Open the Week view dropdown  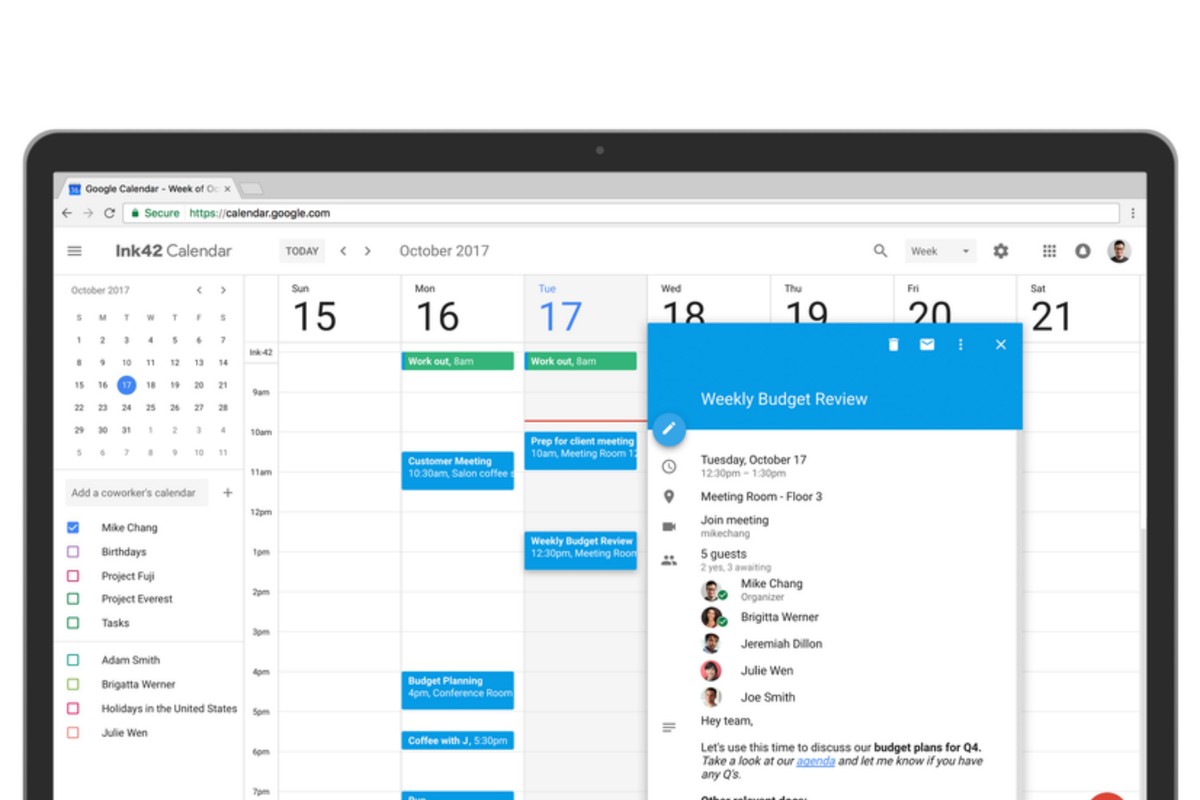pyautogui.click(x=940, y=251)
